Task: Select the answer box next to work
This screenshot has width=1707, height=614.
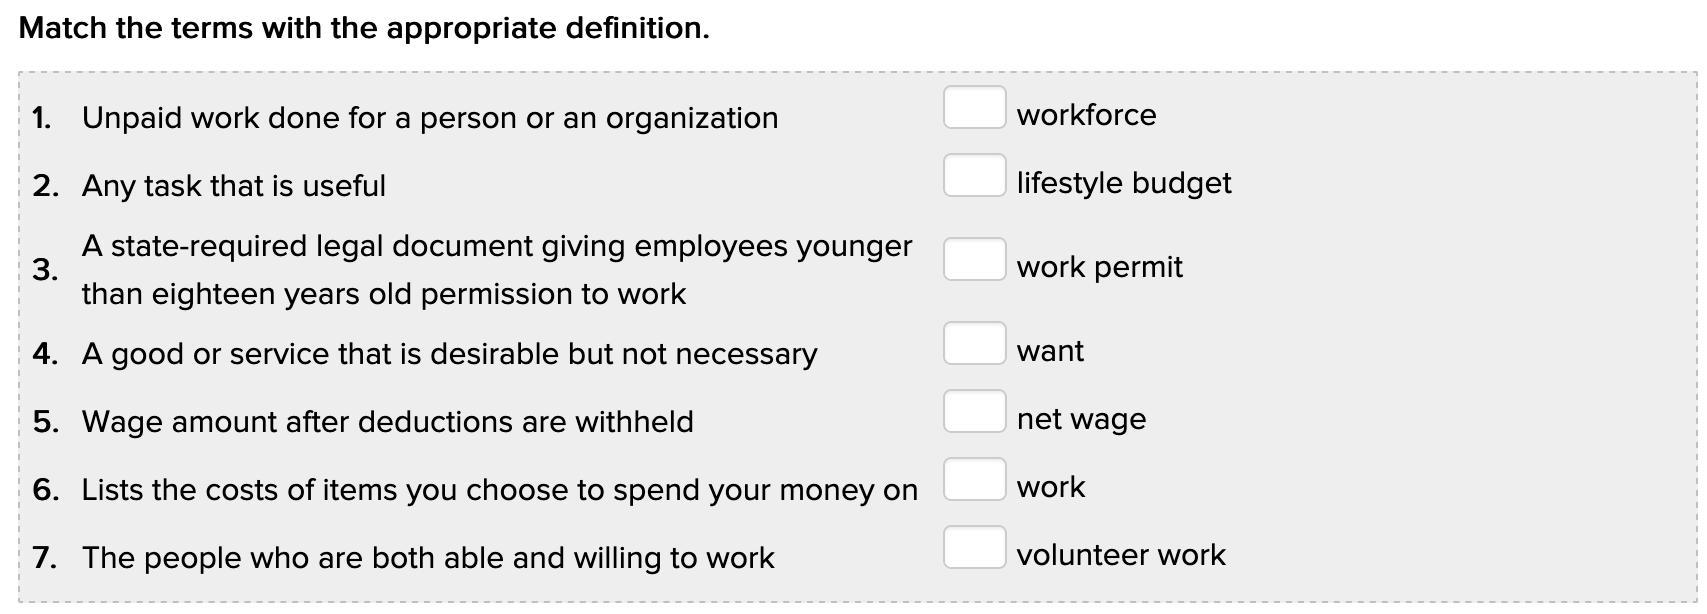Action: pyautogui.click(x=974, y=480)
